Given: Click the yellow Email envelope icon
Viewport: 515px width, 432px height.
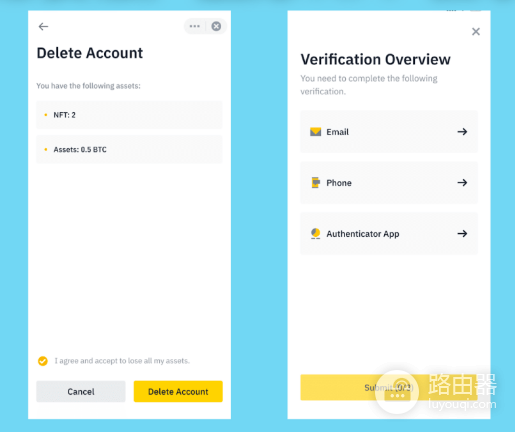Looking at the screenshot, I should tap(315, 132).
